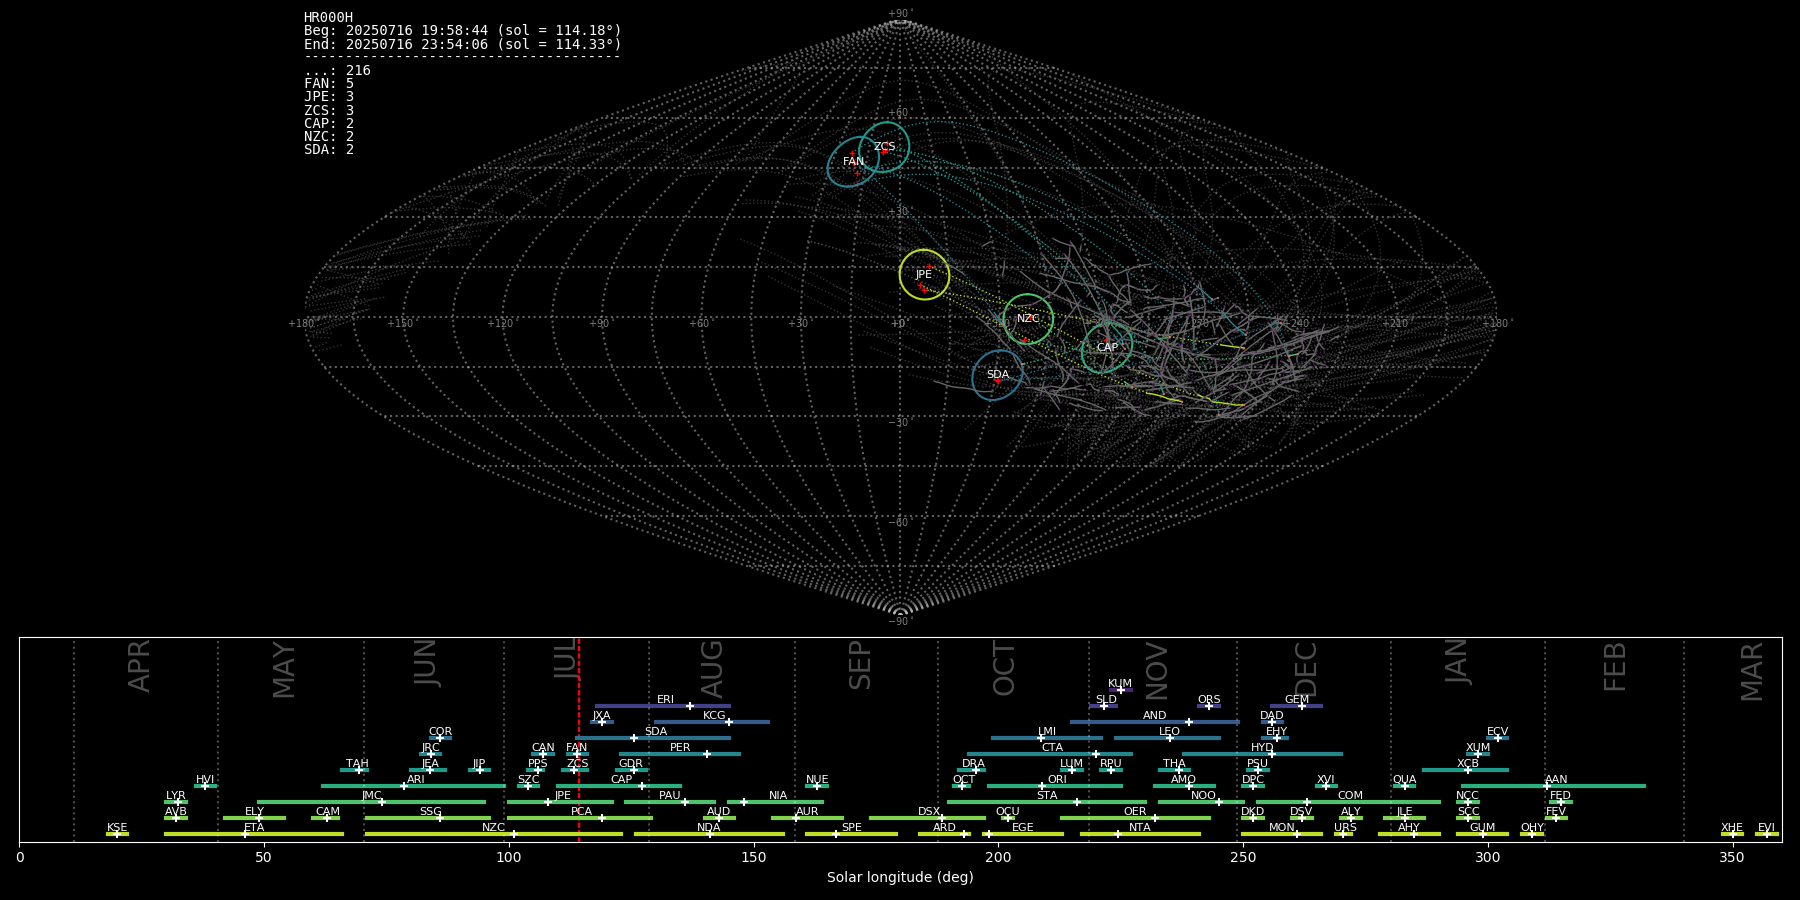
Task: Click the CAP radiant circle on the sky map
Action: [x=1107, y=348]
